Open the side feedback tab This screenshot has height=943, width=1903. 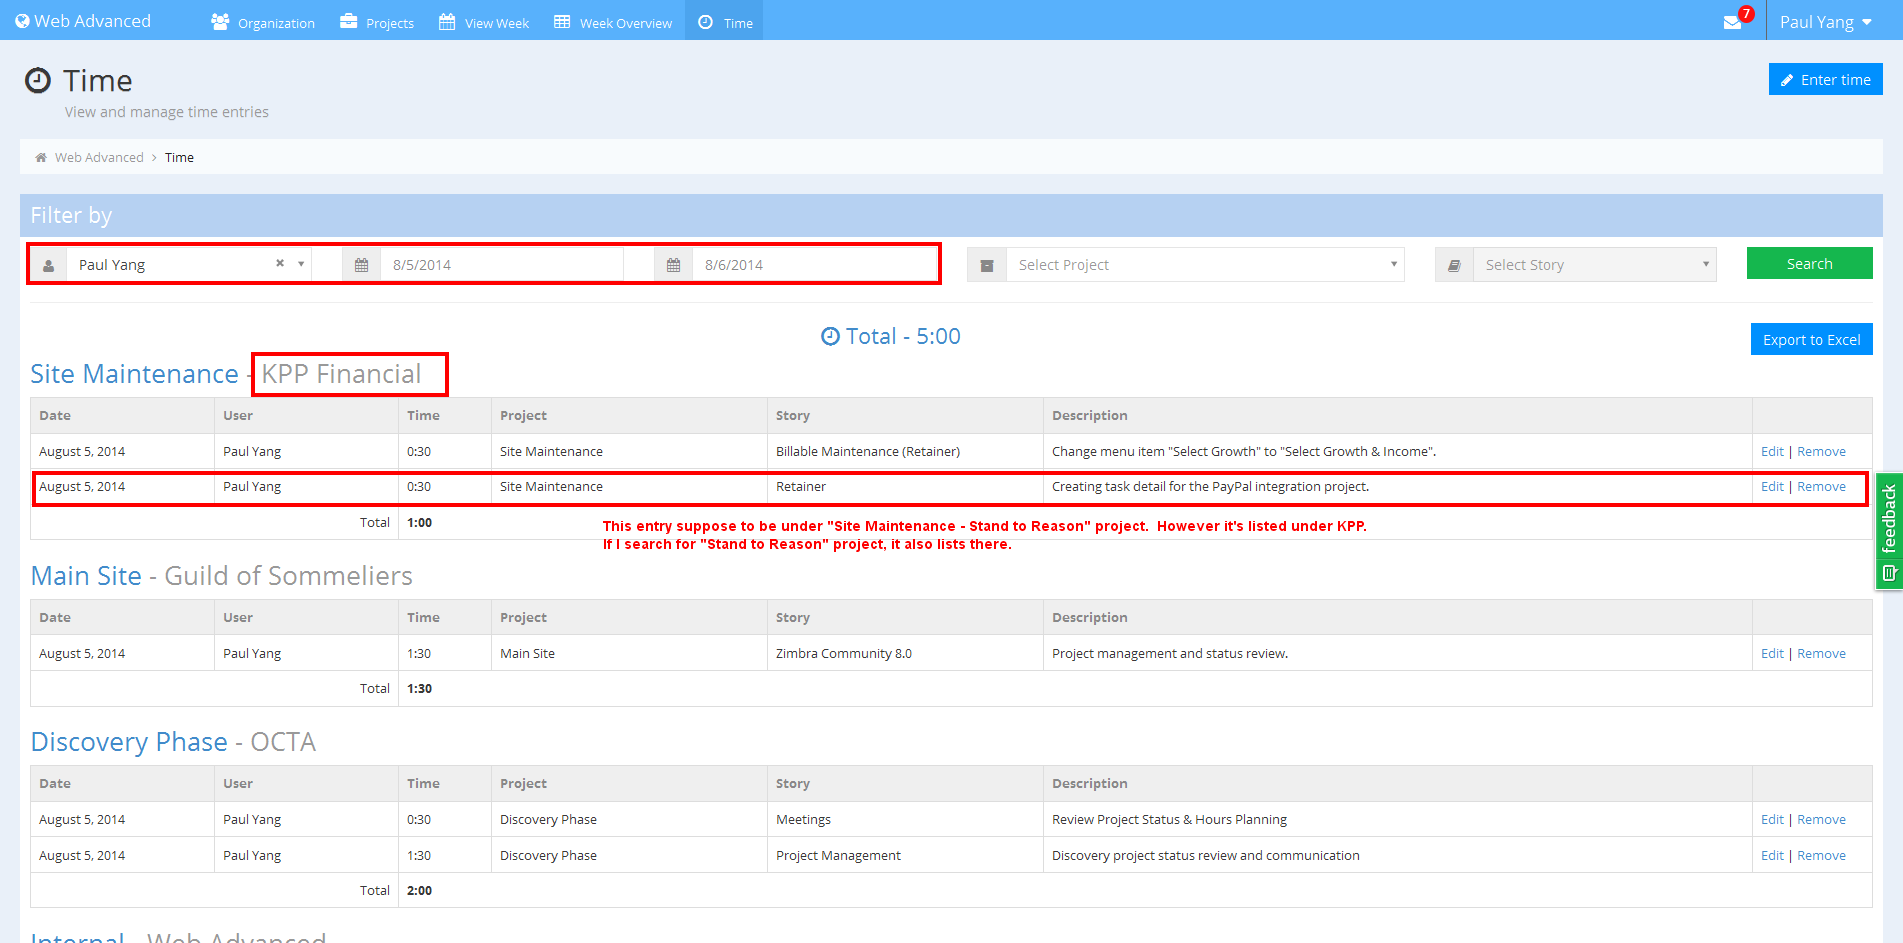pos(1888,530)
